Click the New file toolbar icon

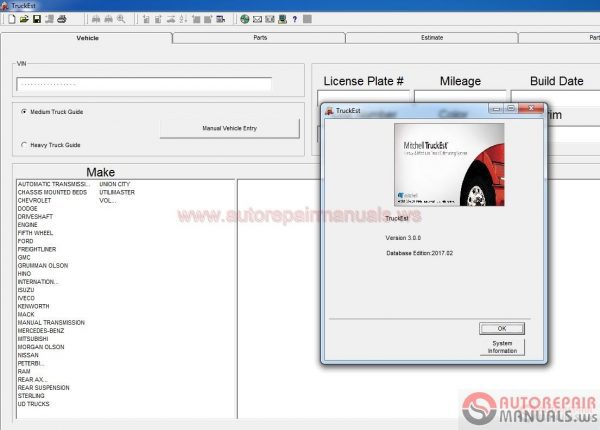pyautogui.click(x=12, y=19)
